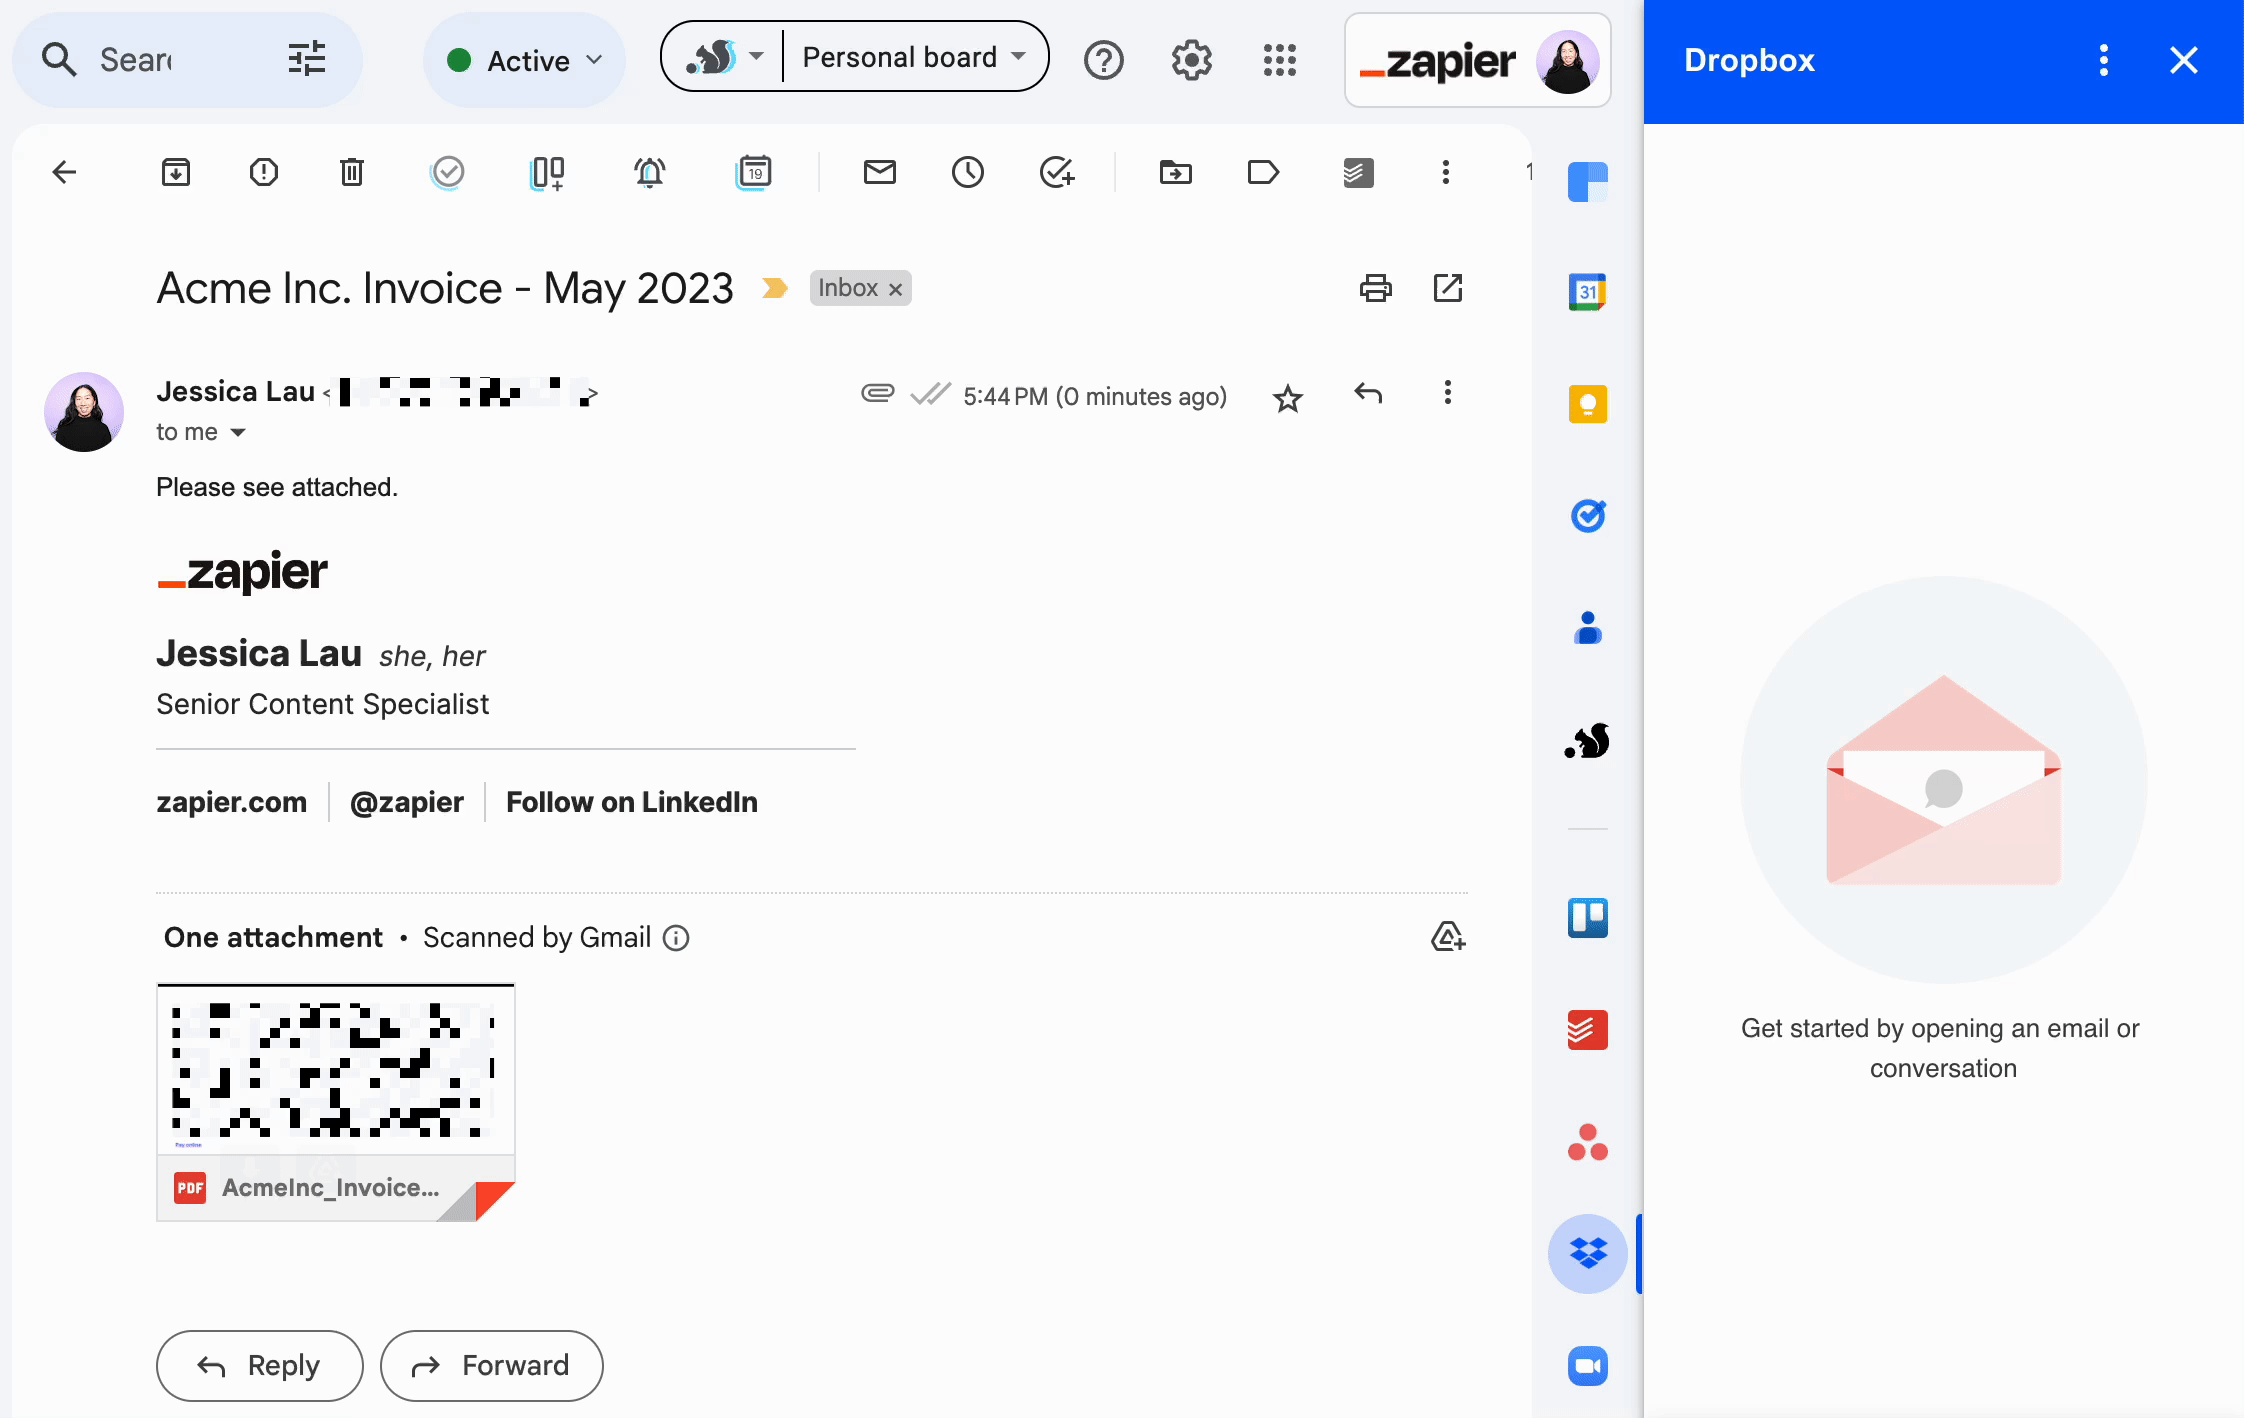Open the Active status dropdown menu
Screen dimensions: 2244x1418
519,59
